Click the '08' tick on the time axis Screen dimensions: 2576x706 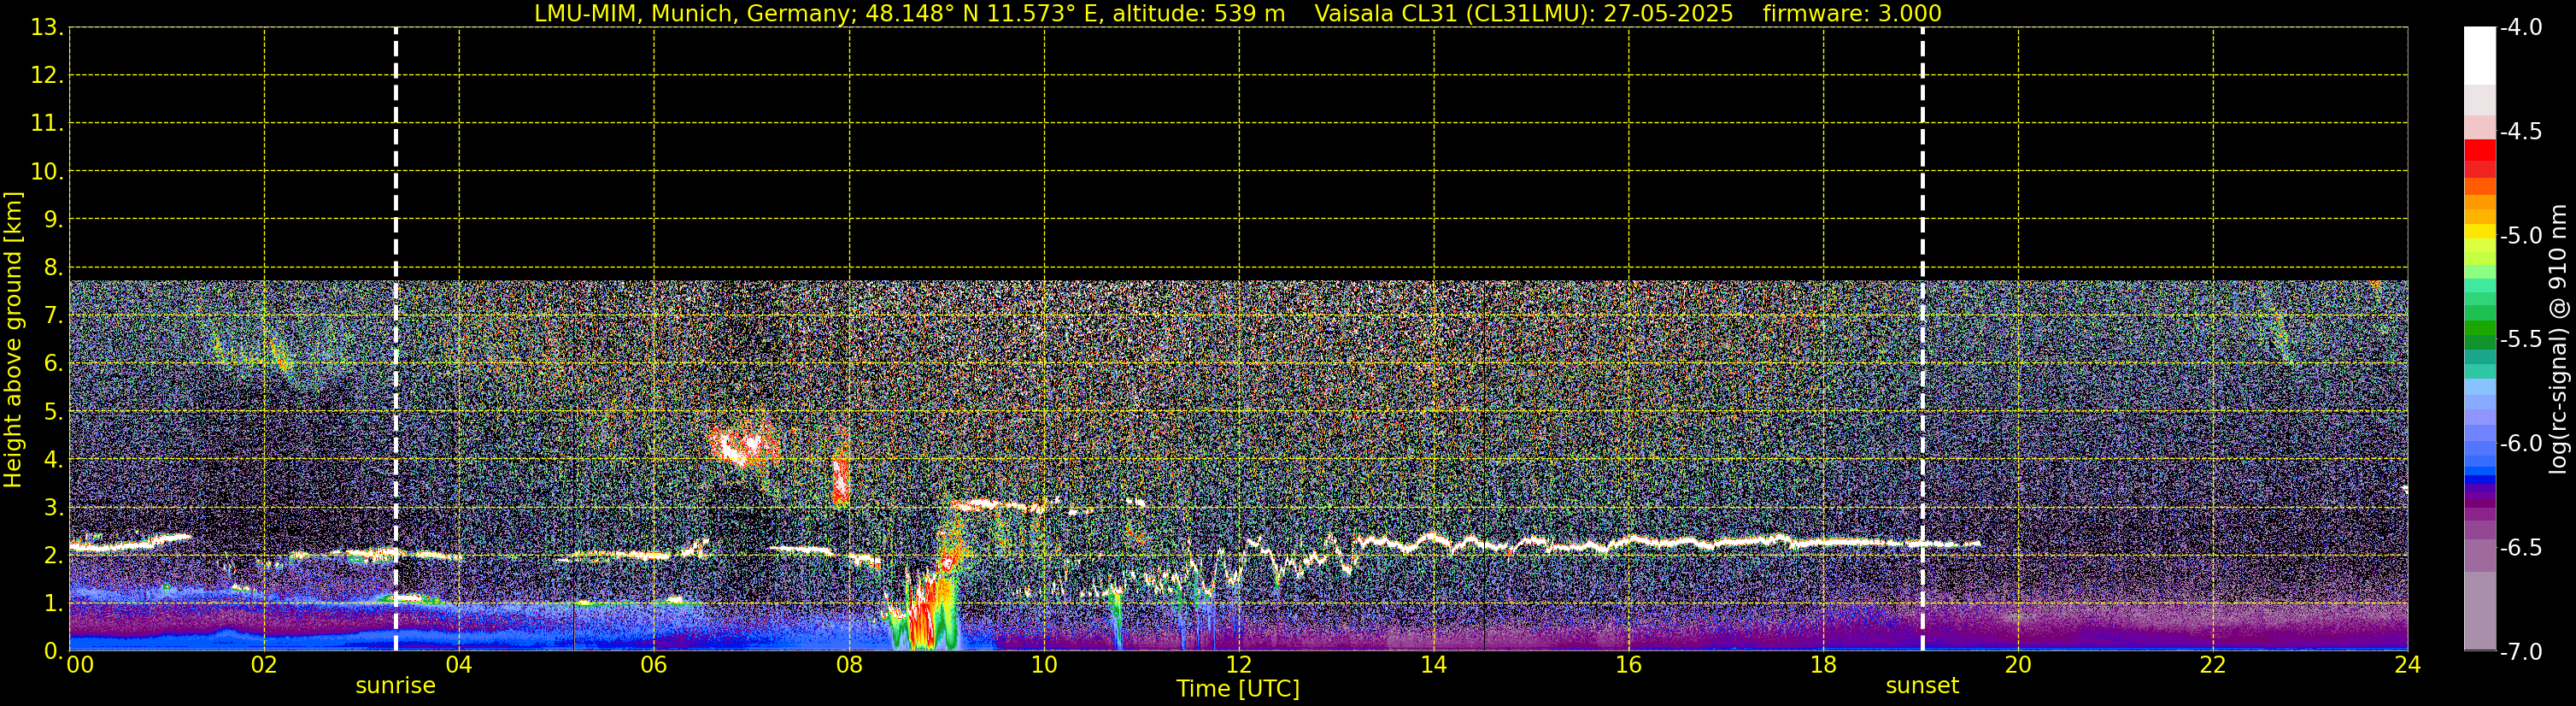click(849, 665)
